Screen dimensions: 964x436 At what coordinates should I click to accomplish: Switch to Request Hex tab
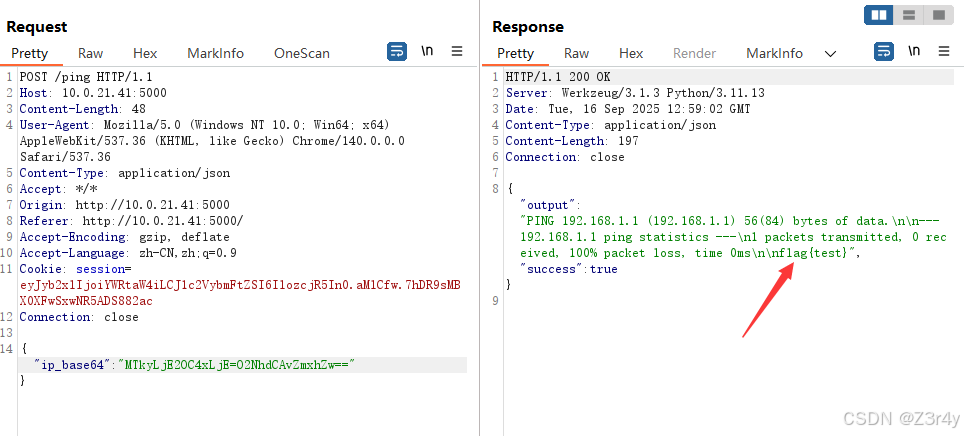(x=145, y=54)
